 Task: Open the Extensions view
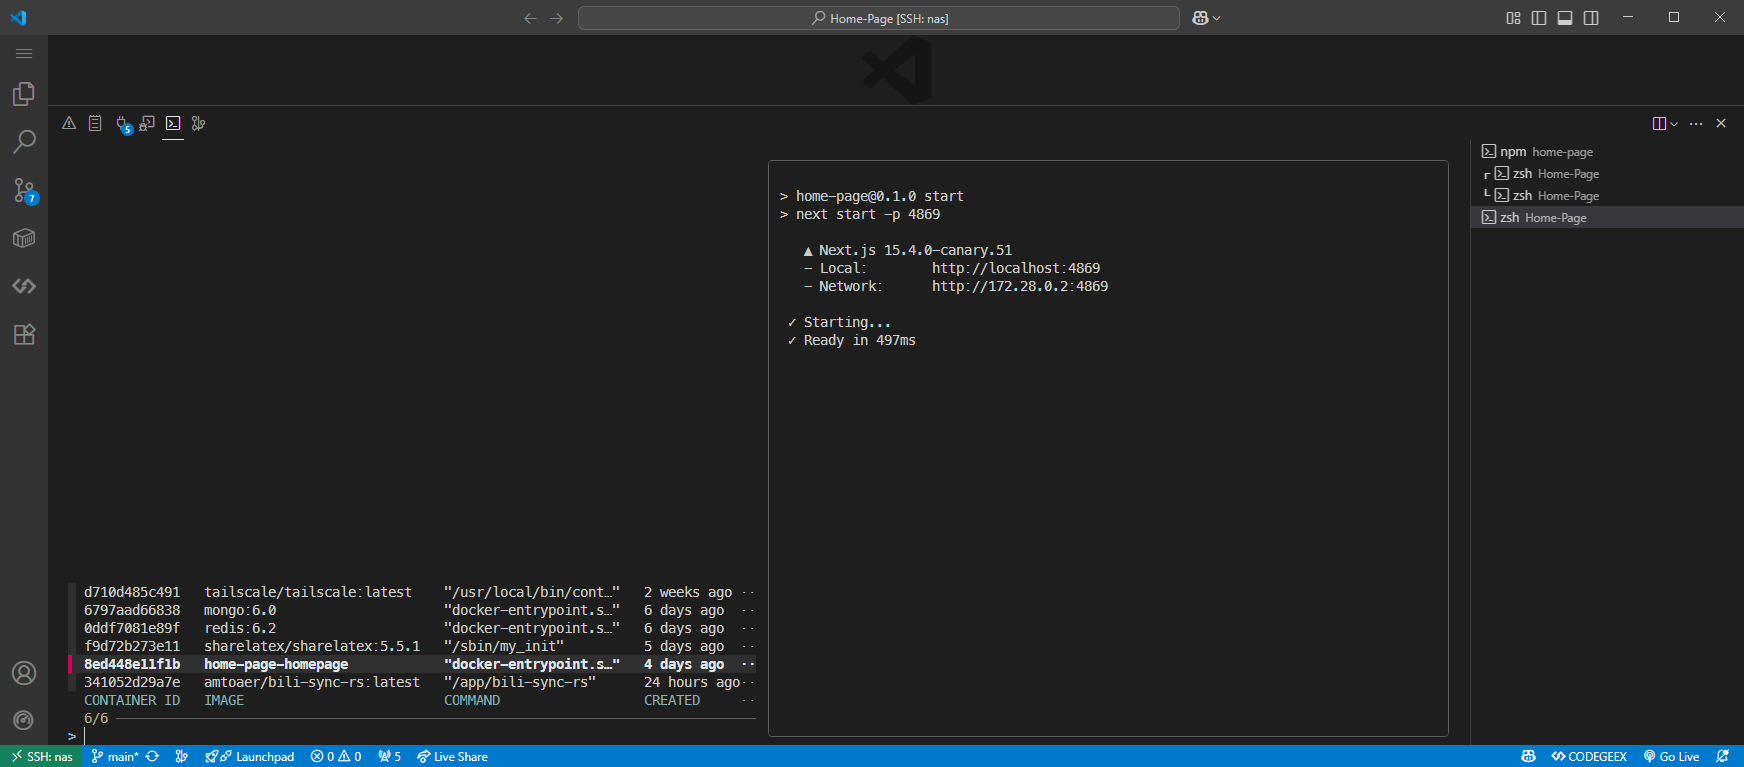pos(24,334)
